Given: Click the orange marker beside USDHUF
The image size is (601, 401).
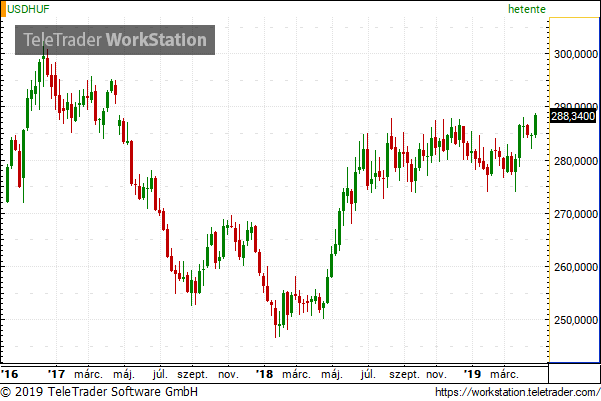Looking at the screenshot, I should 3,8.
